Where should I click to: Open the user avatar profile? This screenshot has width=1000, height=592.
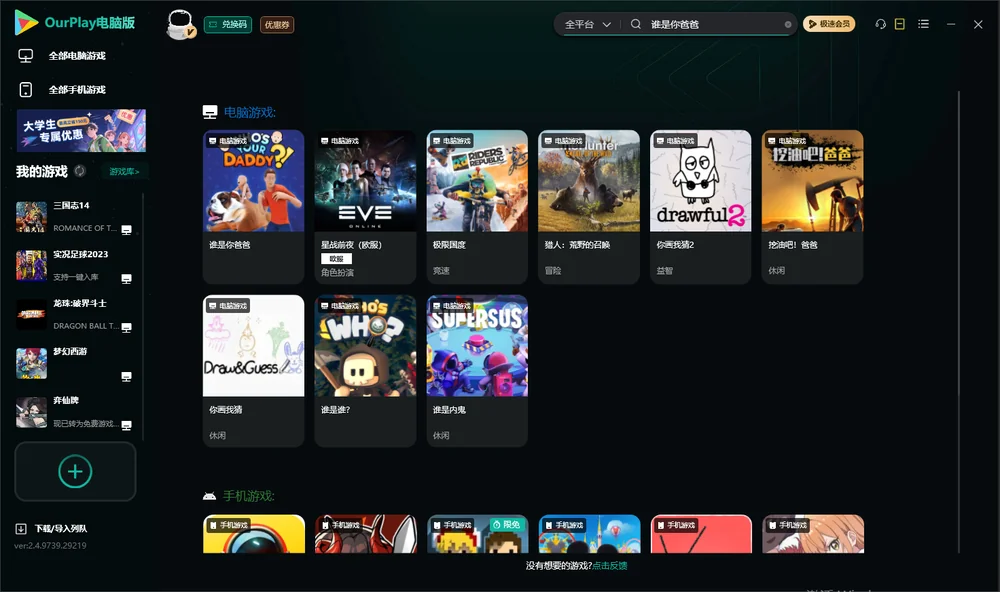[x=180, y=24]
